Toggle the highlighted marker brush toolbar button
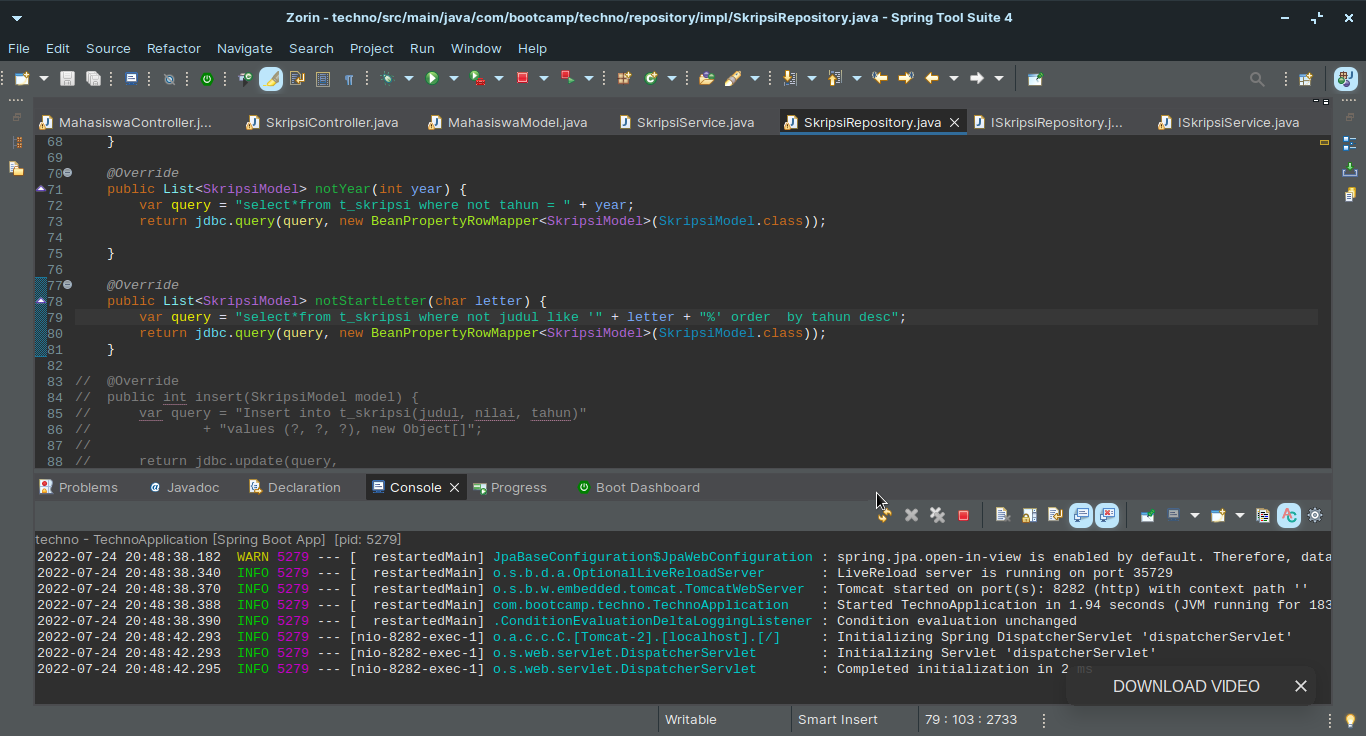This screenshot has height=736, width=1366. [x=271, y=79]
